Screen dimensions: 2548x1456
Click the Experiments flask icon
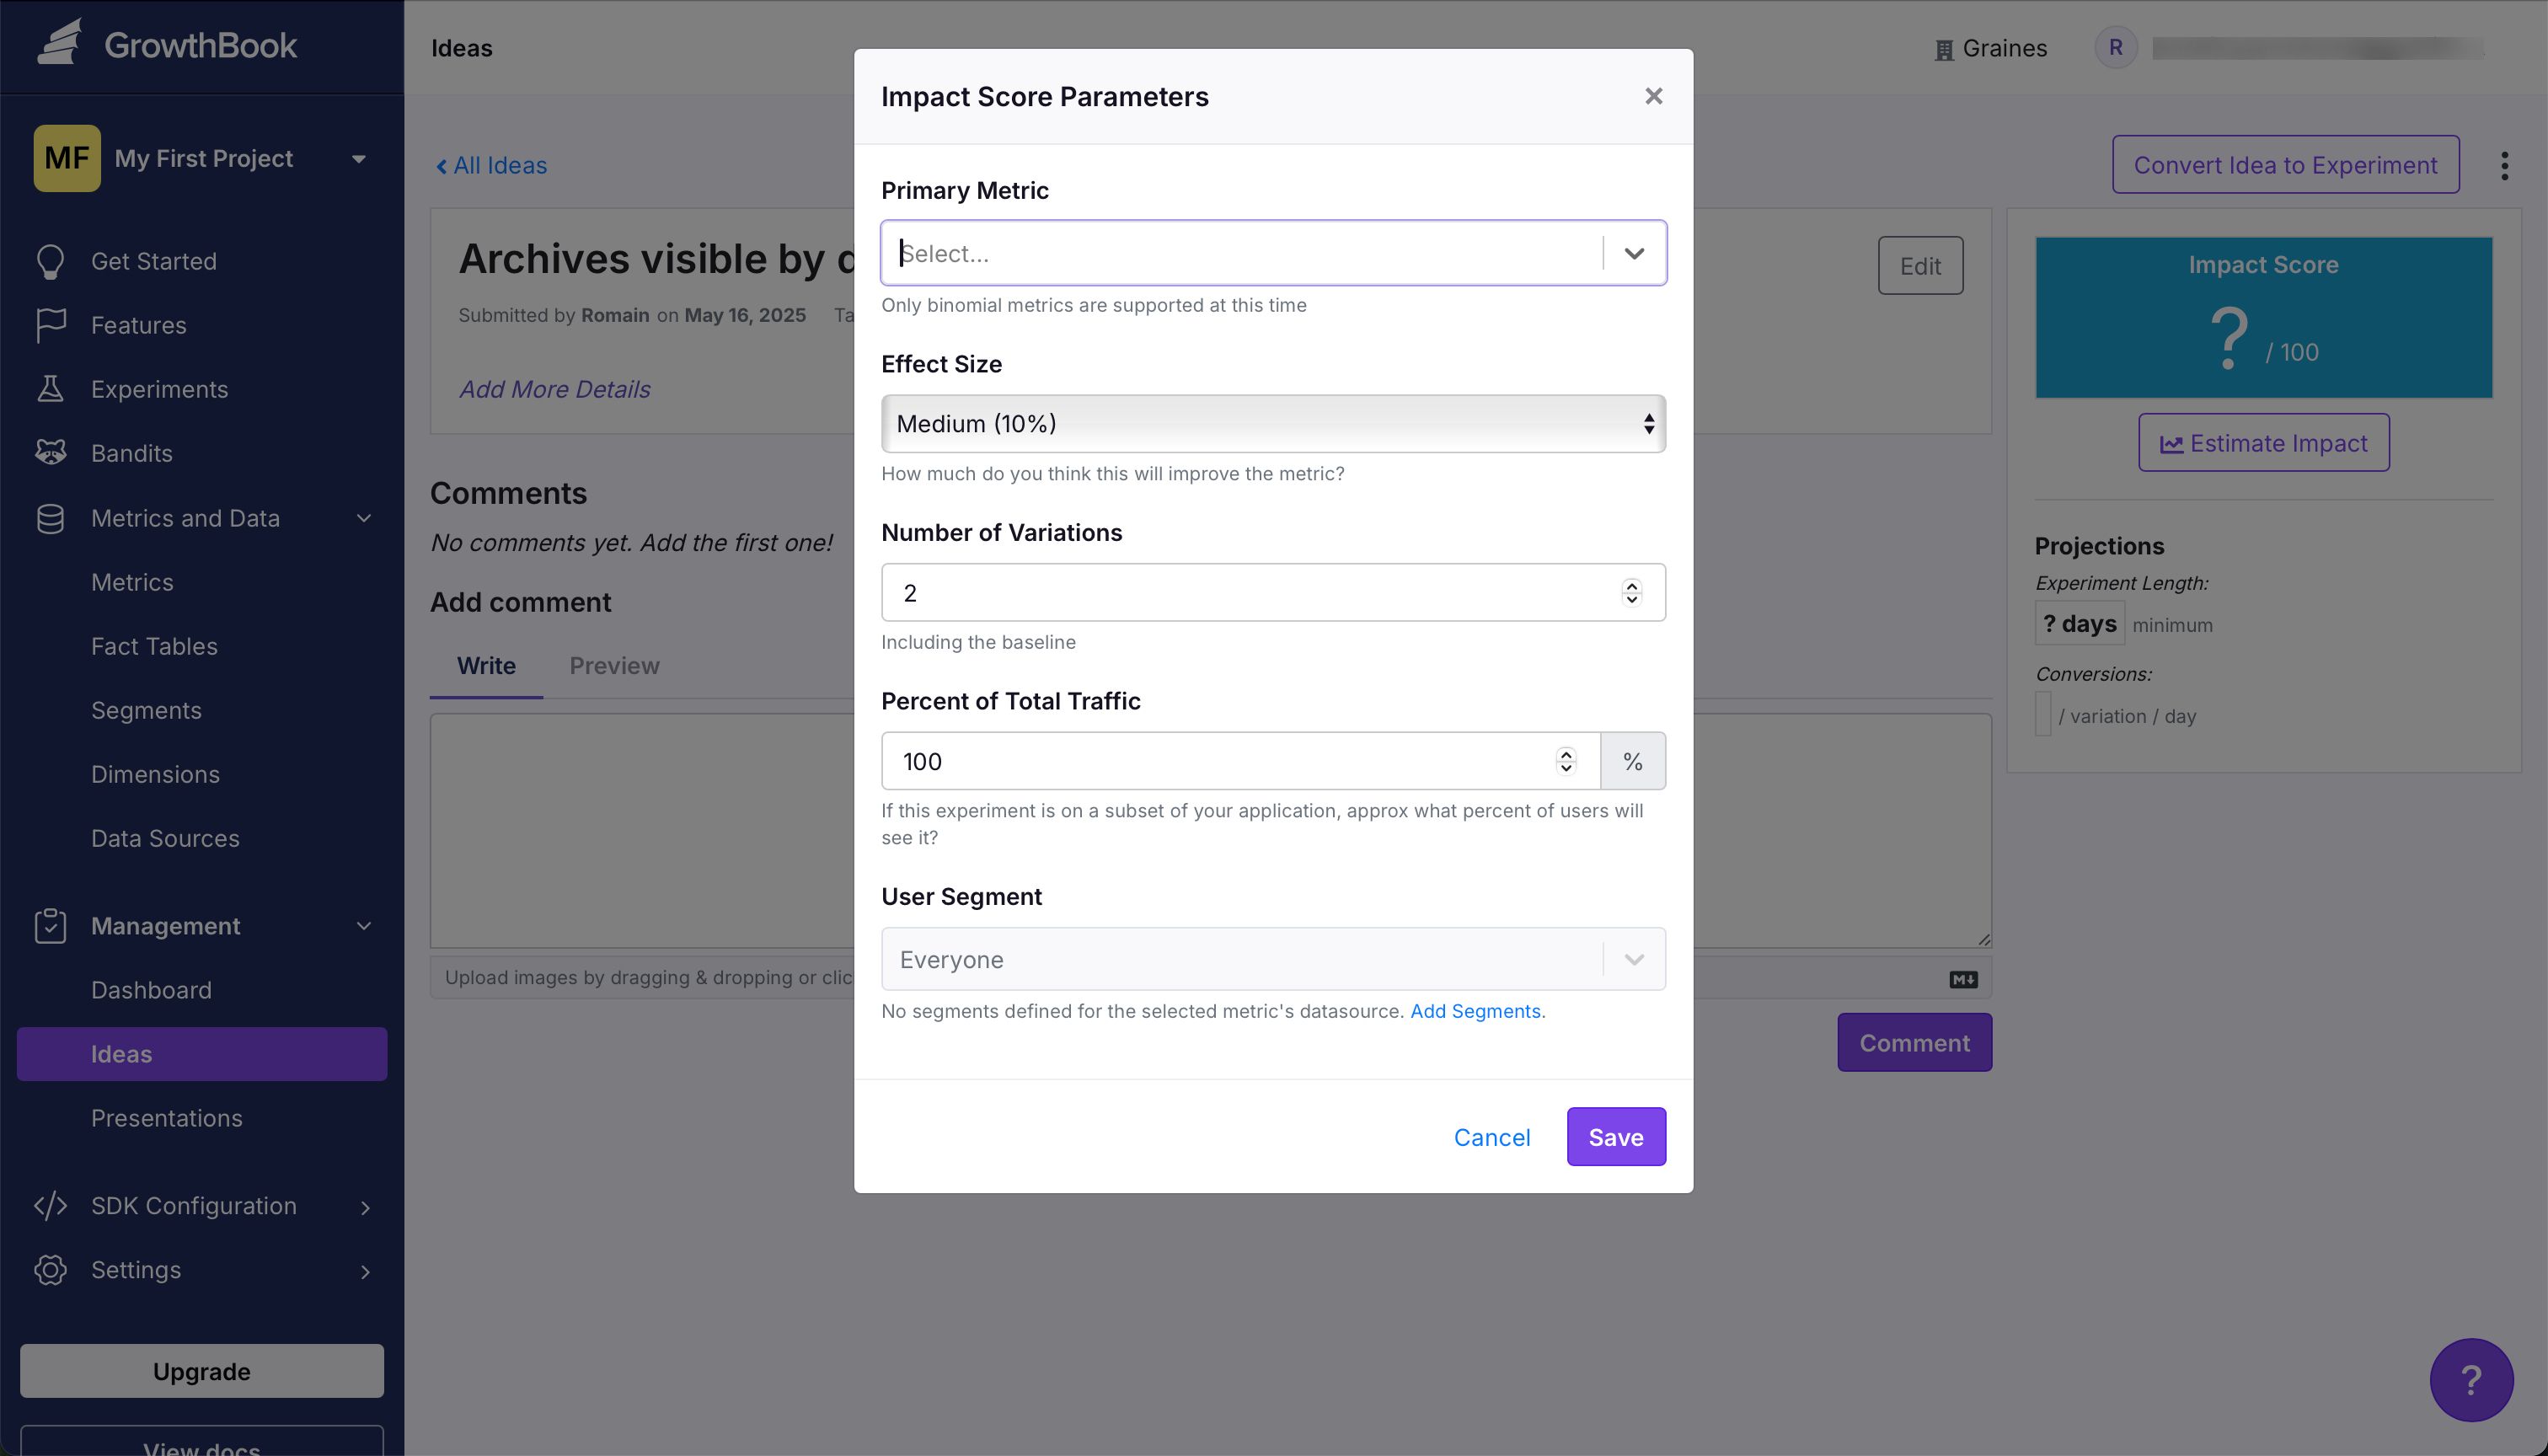(x=50, y=389)
